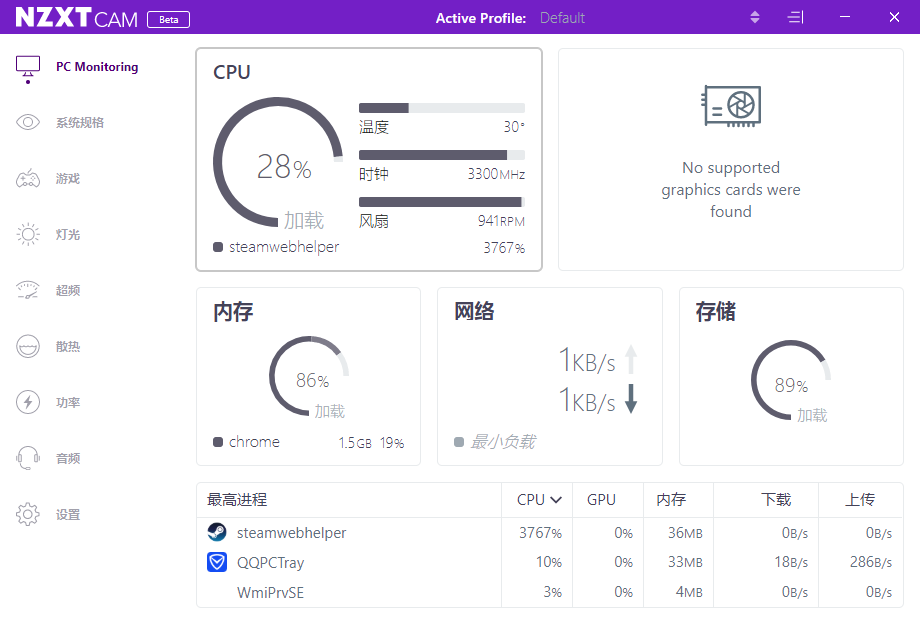920x640 pixels.
Task: Open the 网络 card title
Action: click(x=474, y=311)
